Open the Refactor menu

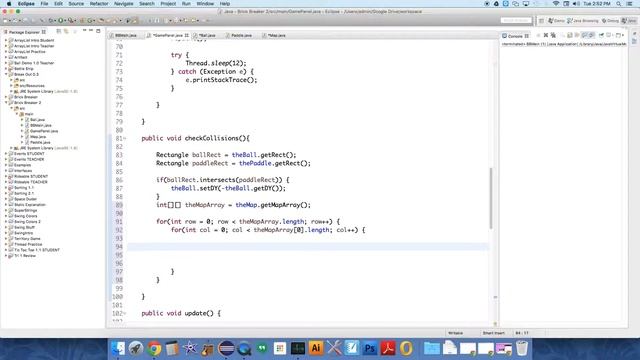99,4
